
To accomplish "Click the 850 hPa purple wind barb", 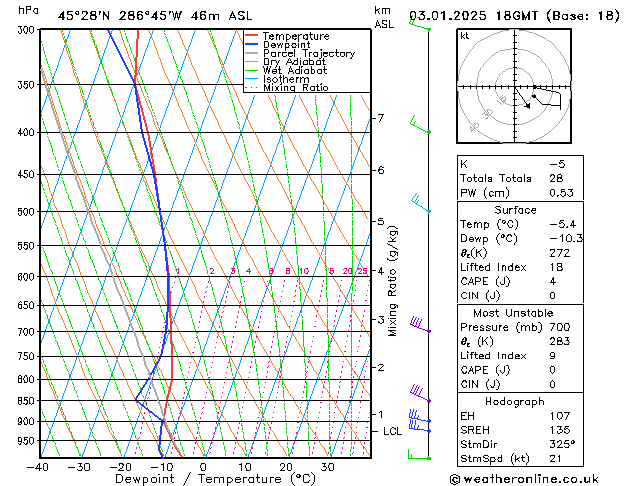I will click(x=420, y=393).
